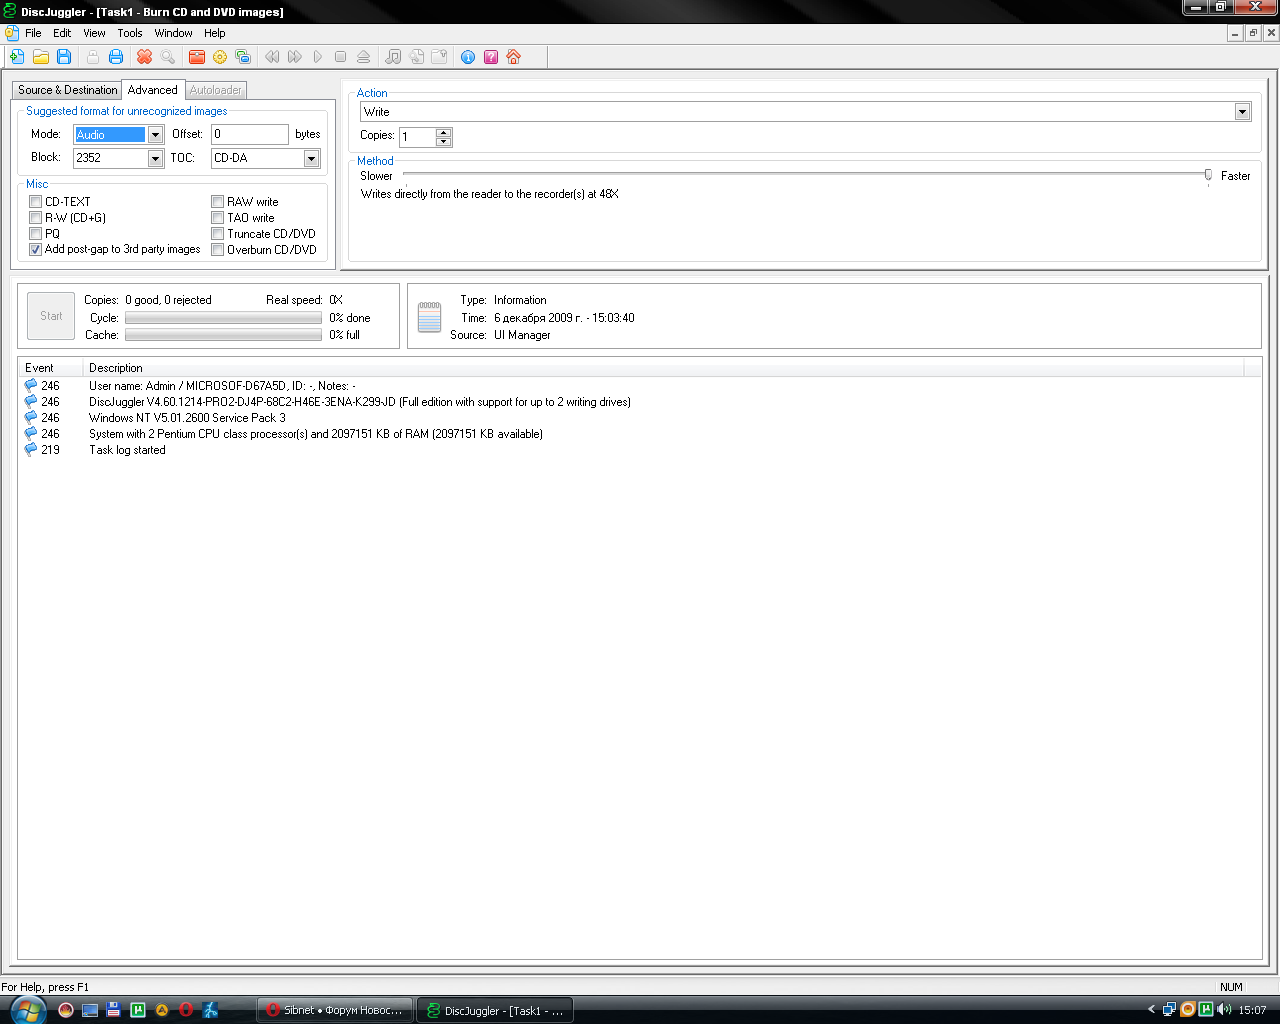Increase Copies with the up spinner arrow

(444, 132)
